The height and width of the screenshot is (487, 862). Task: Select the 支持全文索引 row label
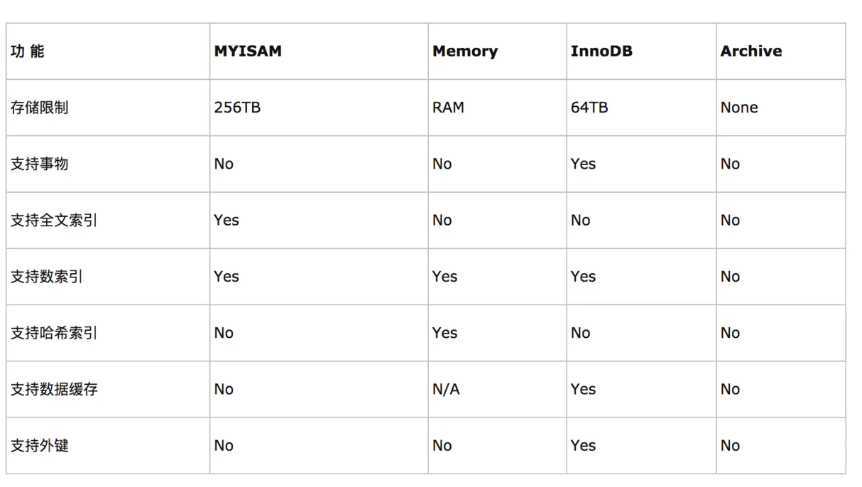(x=54, y=220)
